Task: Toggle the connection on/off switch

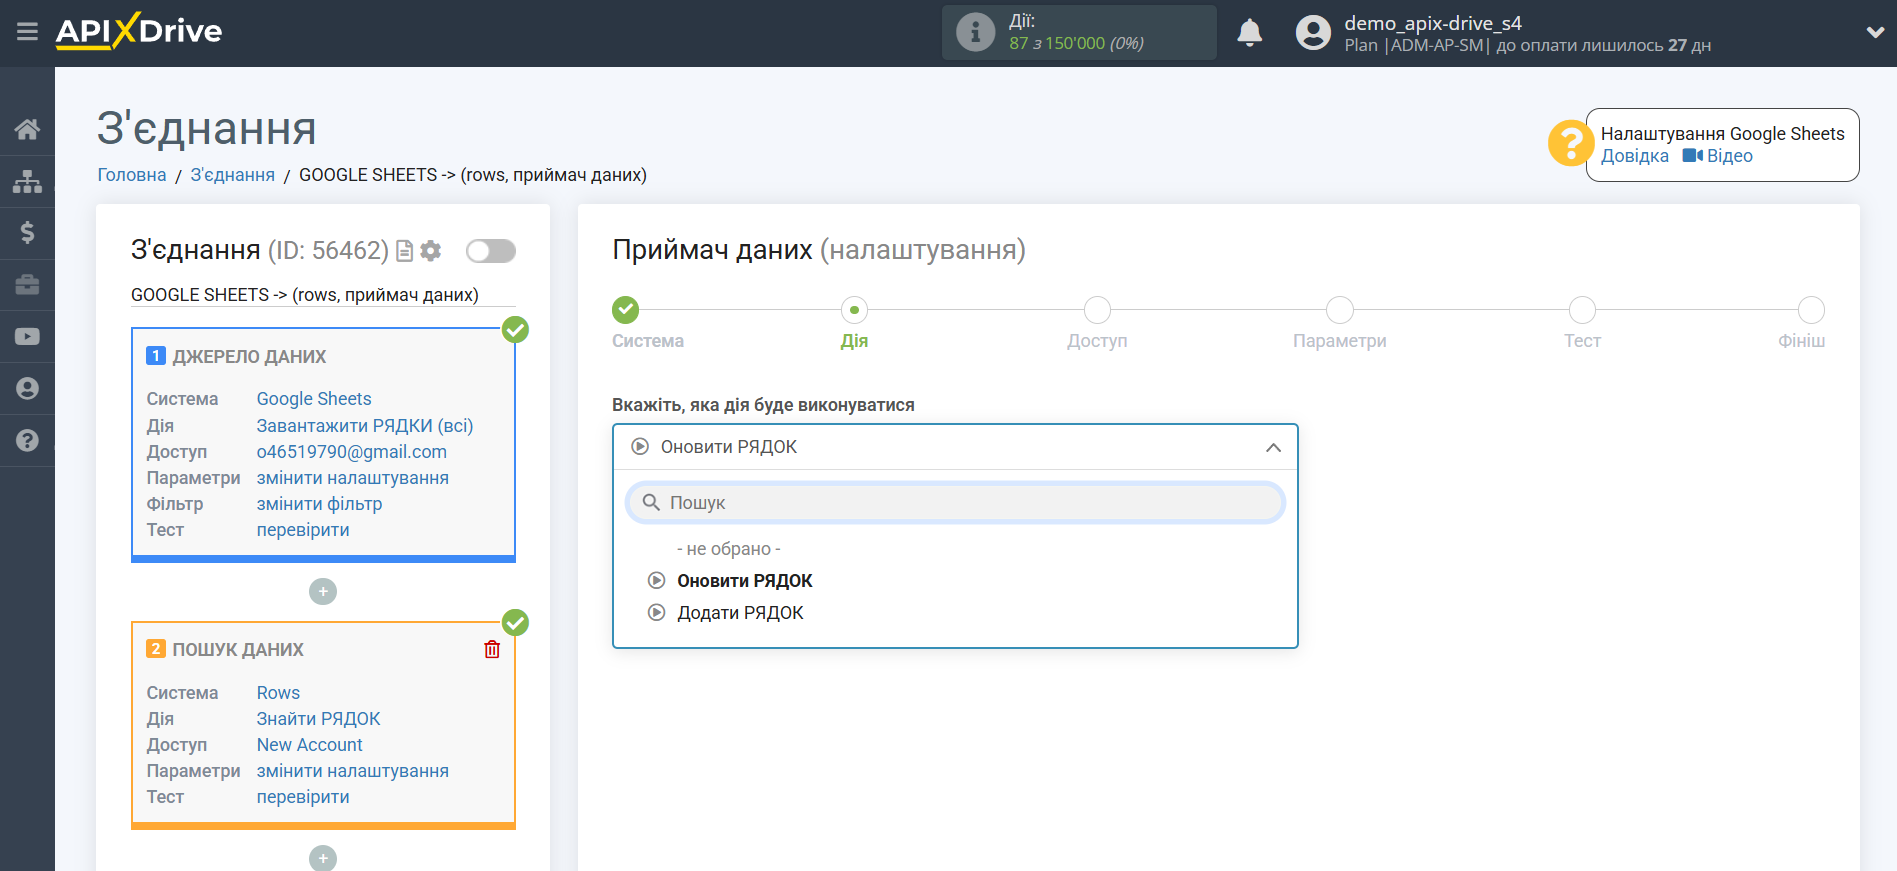Action: [491, 251]
